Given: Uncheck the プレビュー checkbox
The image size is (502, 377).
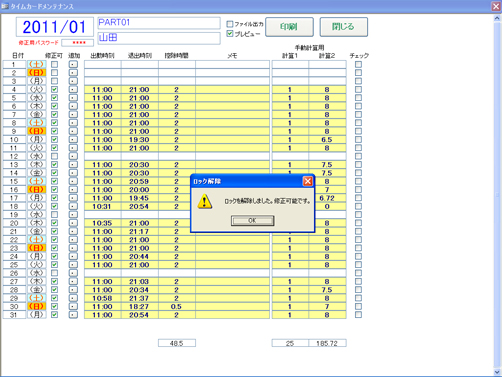Looking at the screenshot, I should tap(230, 34).
